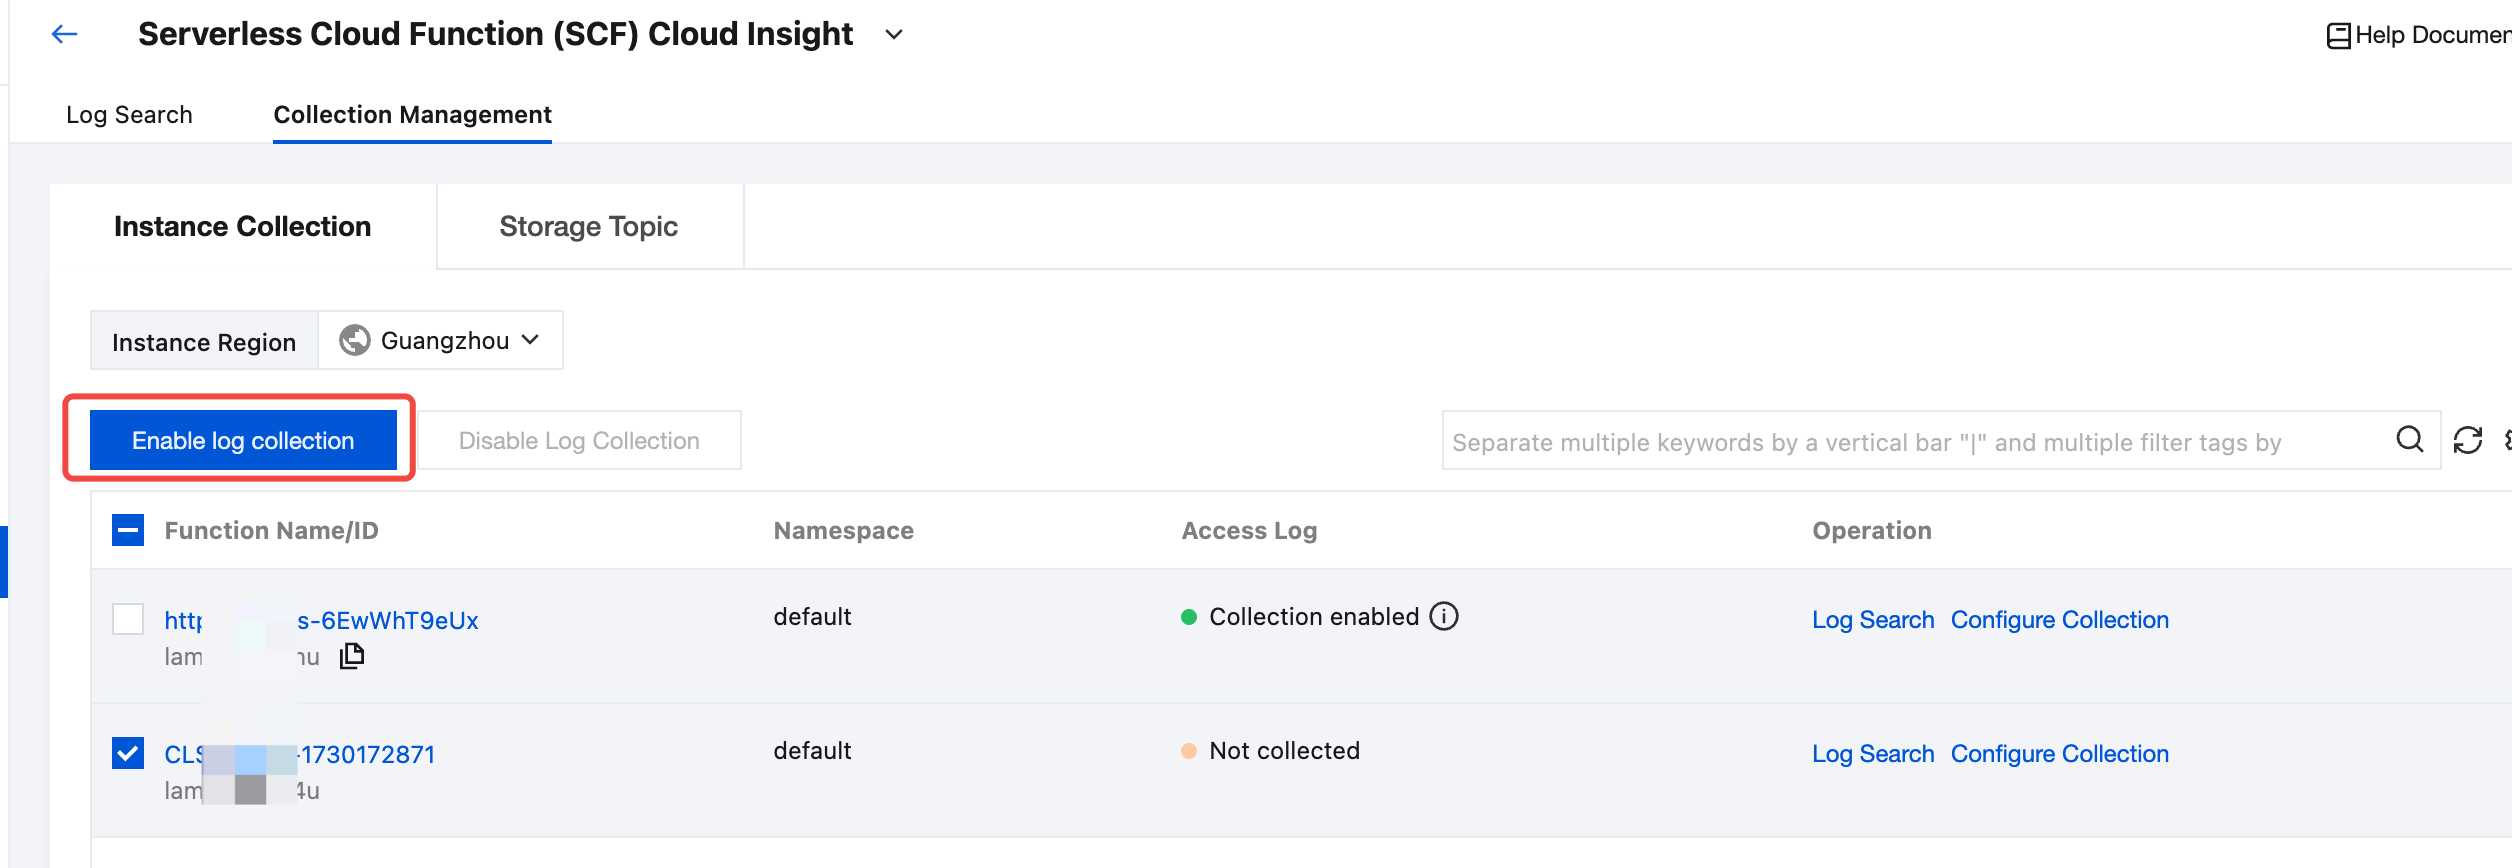Viewport: 2512px width, 868px height.
Task: Click the search magnifier icon
Action: (x=2410, y=440)
